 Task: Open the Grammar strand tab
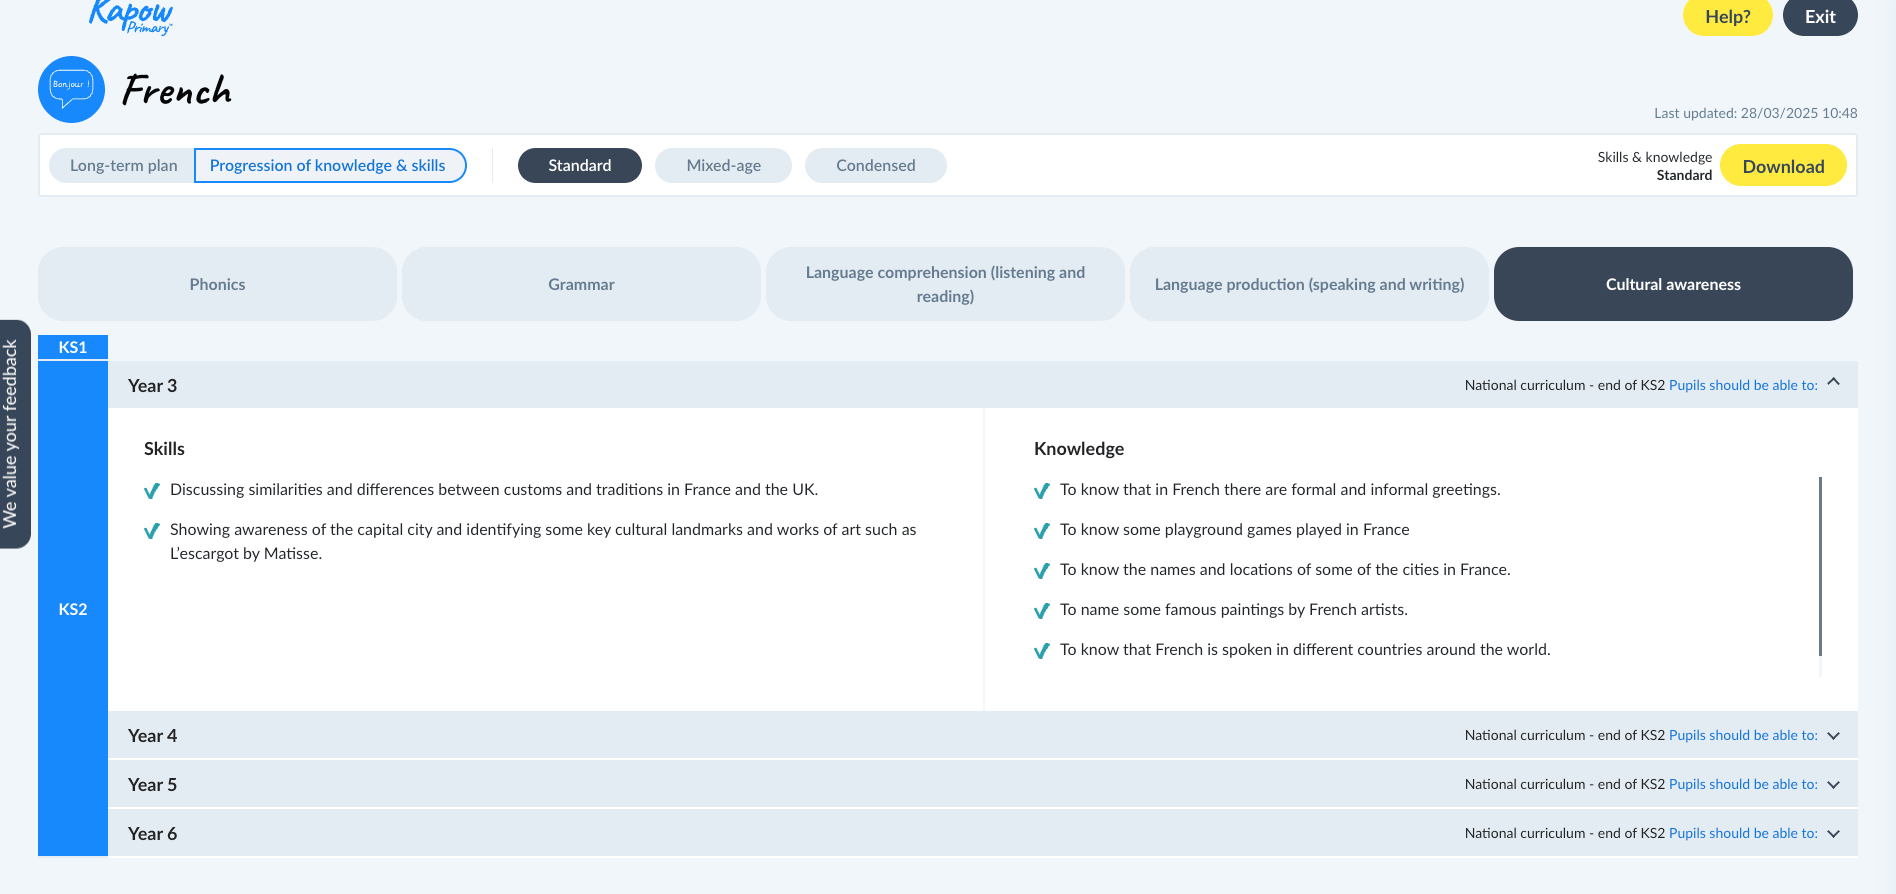tap(581, 284)
